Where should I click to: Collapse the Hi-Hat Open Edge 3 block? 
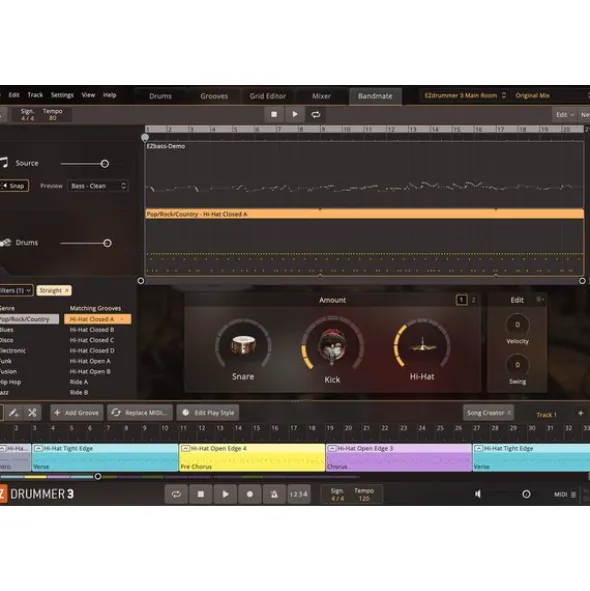point(331,449)
